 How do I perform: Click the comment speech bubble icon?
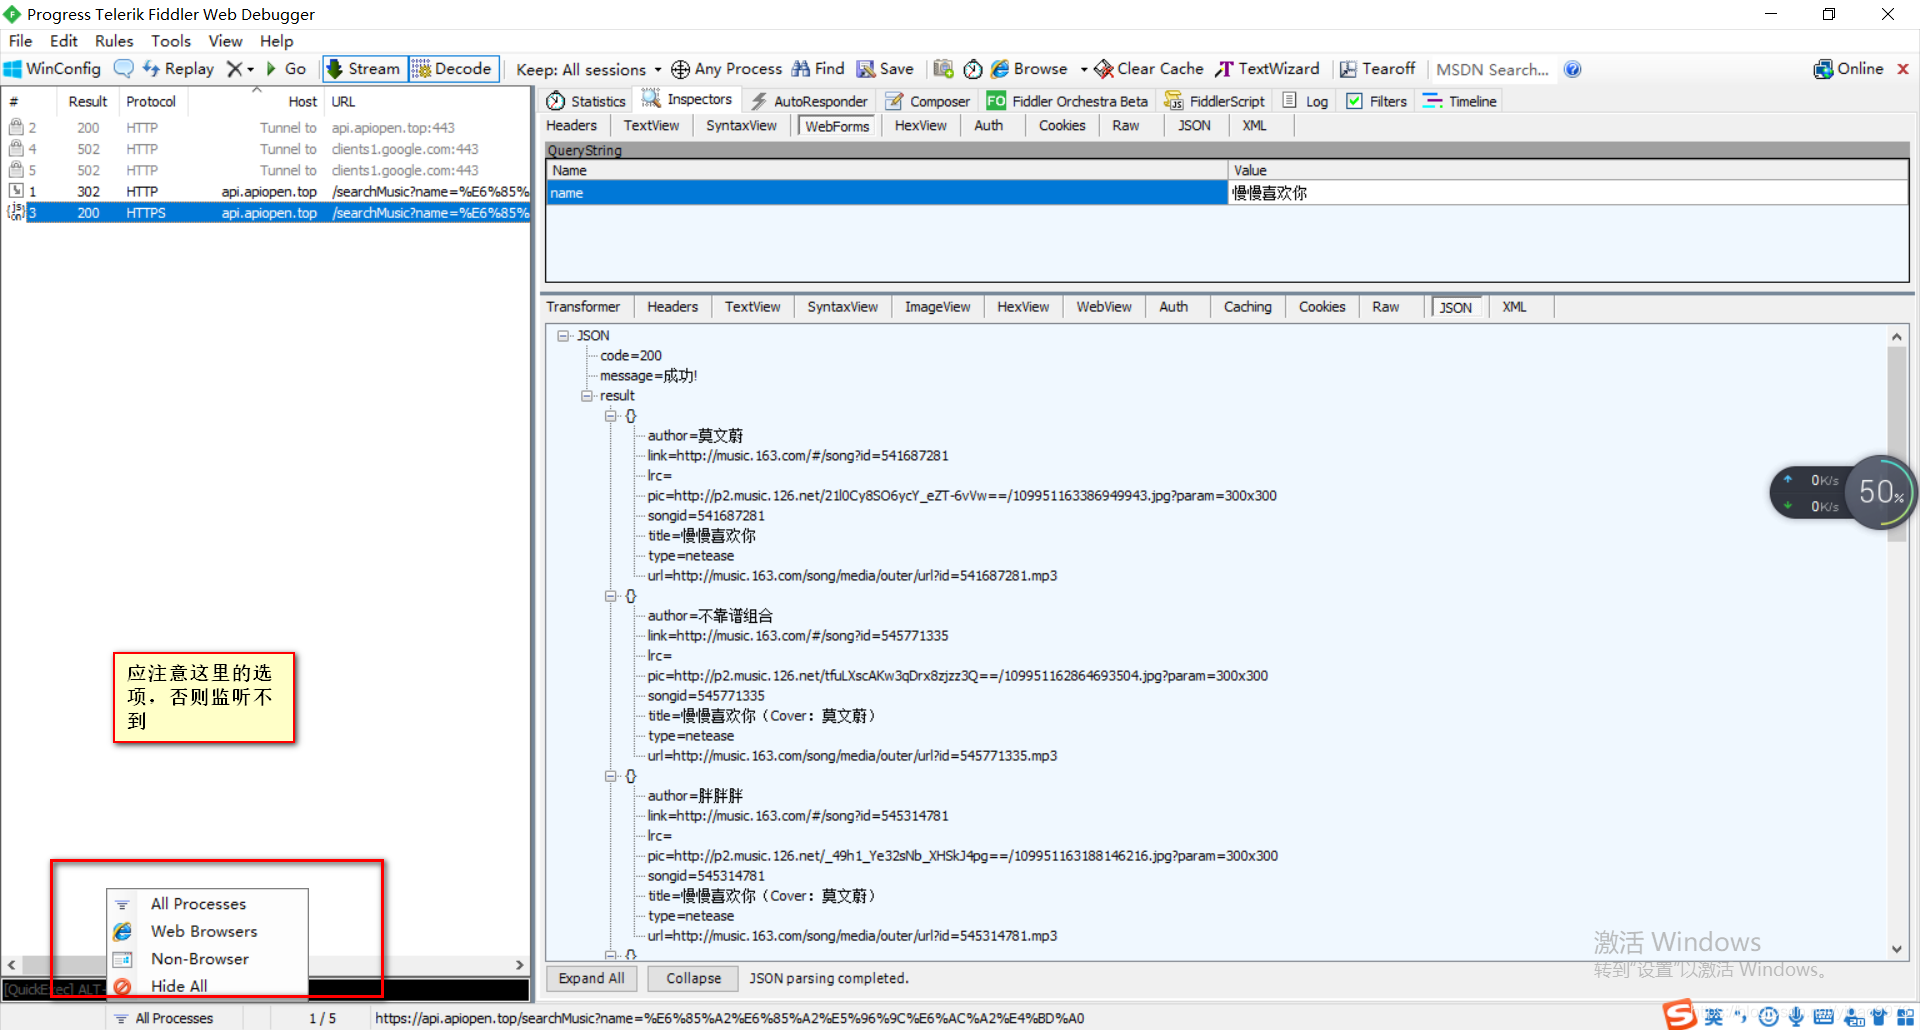(x=123, y=69)
